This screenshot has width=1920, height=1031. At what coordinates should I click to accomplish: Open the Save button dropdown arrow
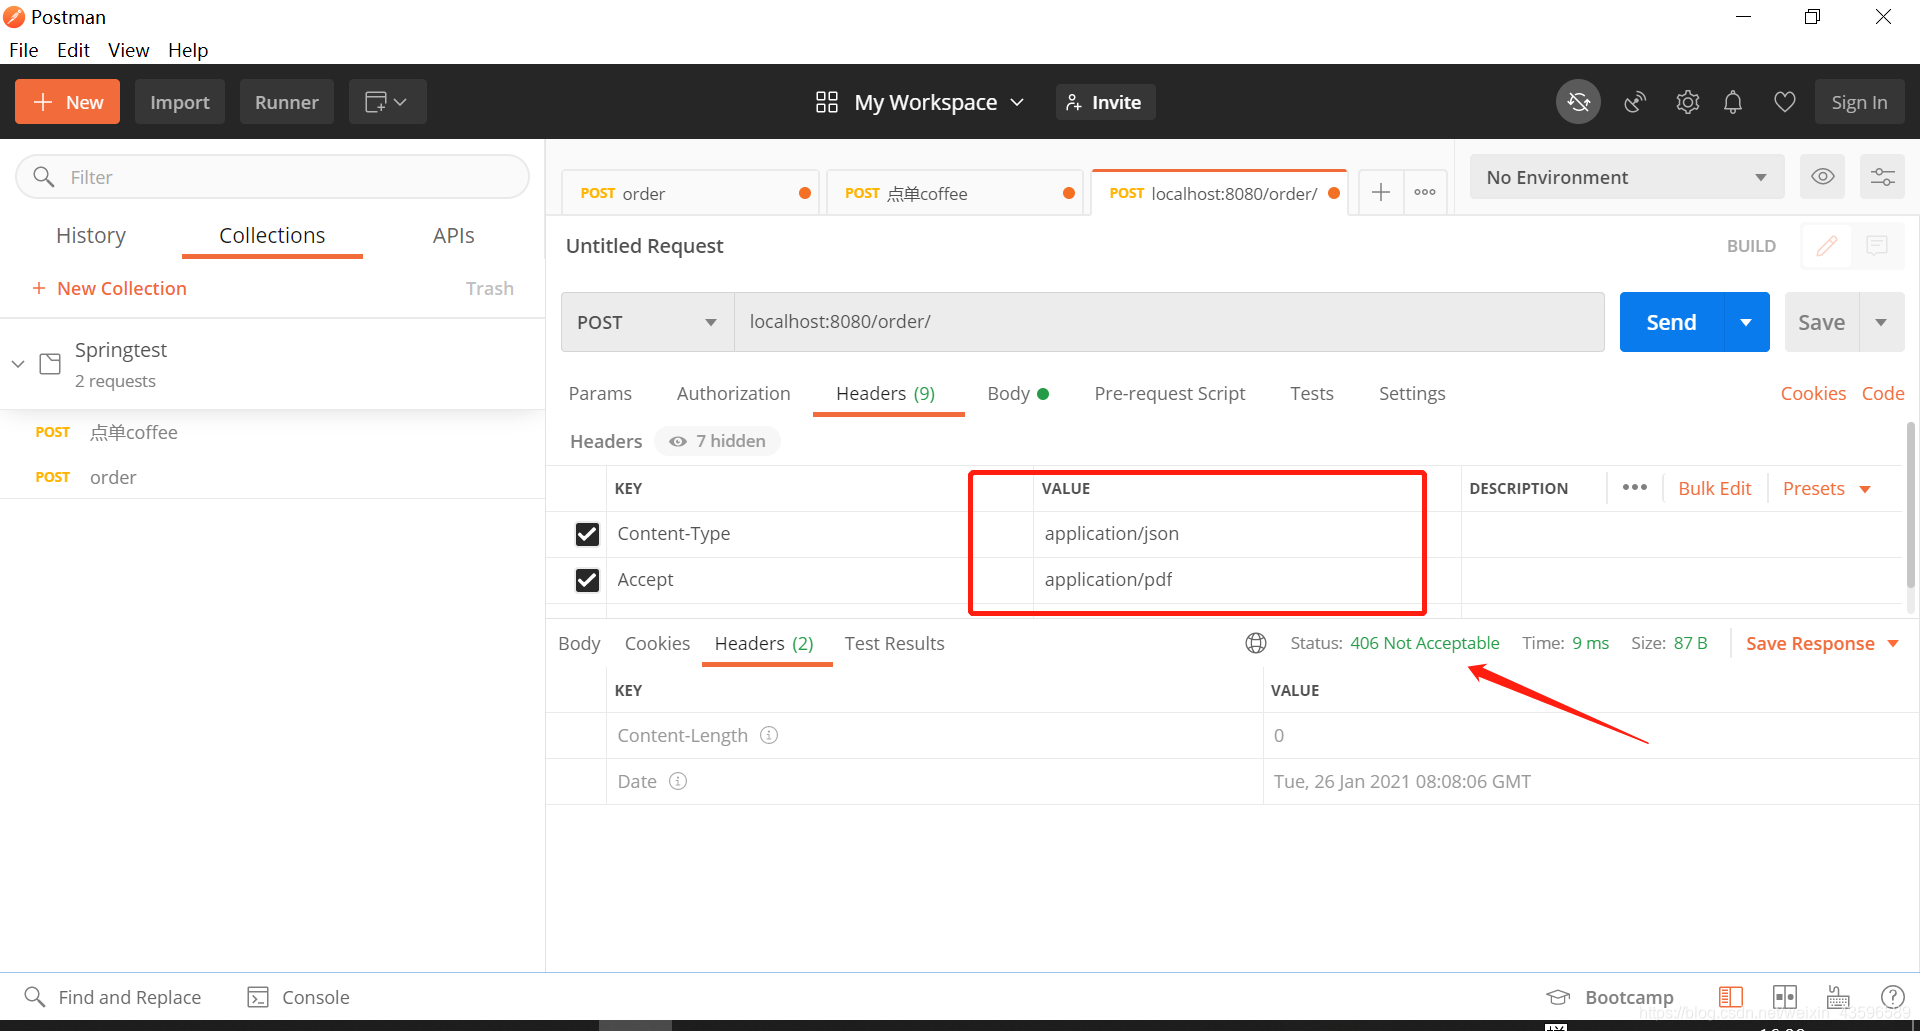pyautogui.click(x=1881, y=322)
